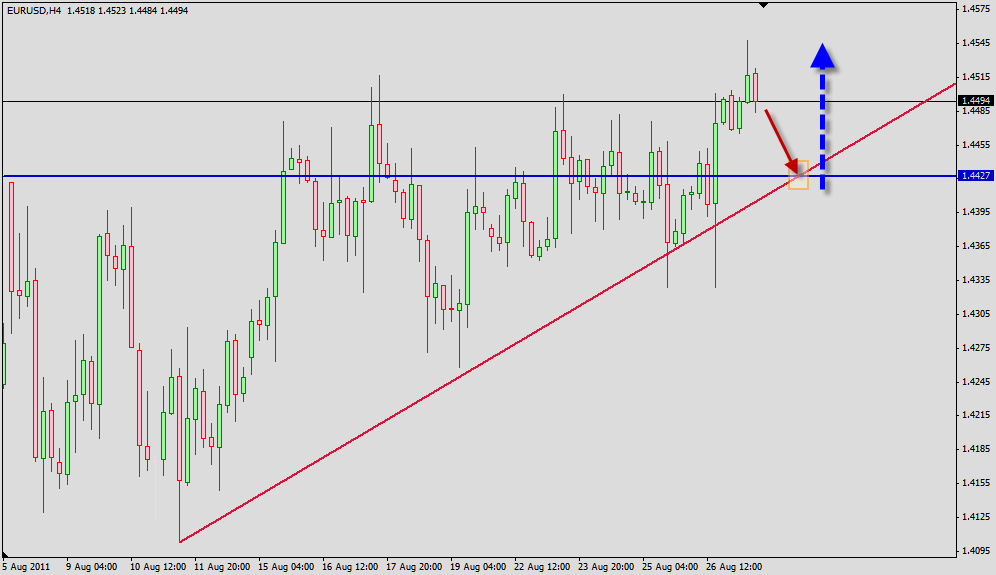Click the 1.4515 price axis label
The height and width of the screenshot is (575, 996).
coord(976,77)
